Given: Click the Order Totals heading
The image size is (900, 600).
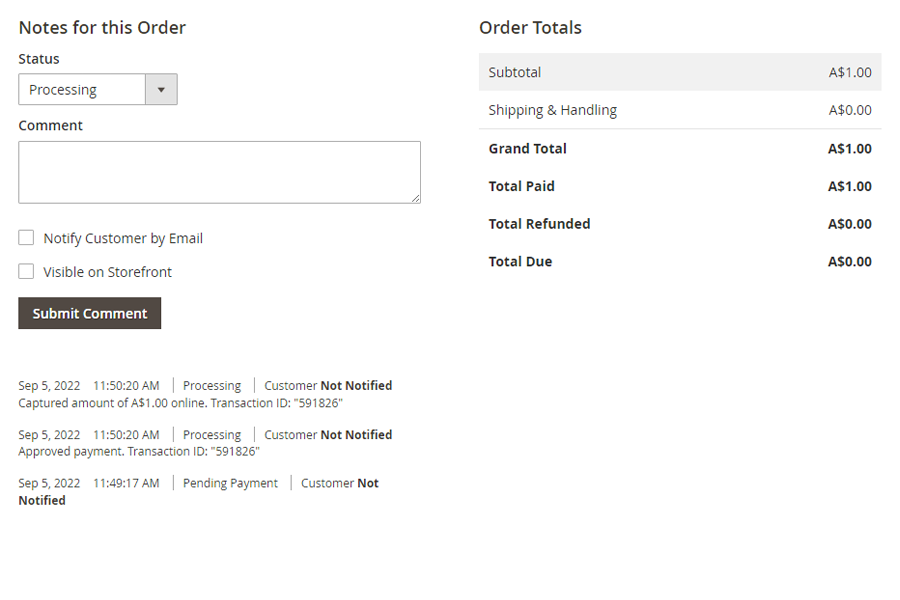Looking at the screenshot, I should [x=530, y=28].
